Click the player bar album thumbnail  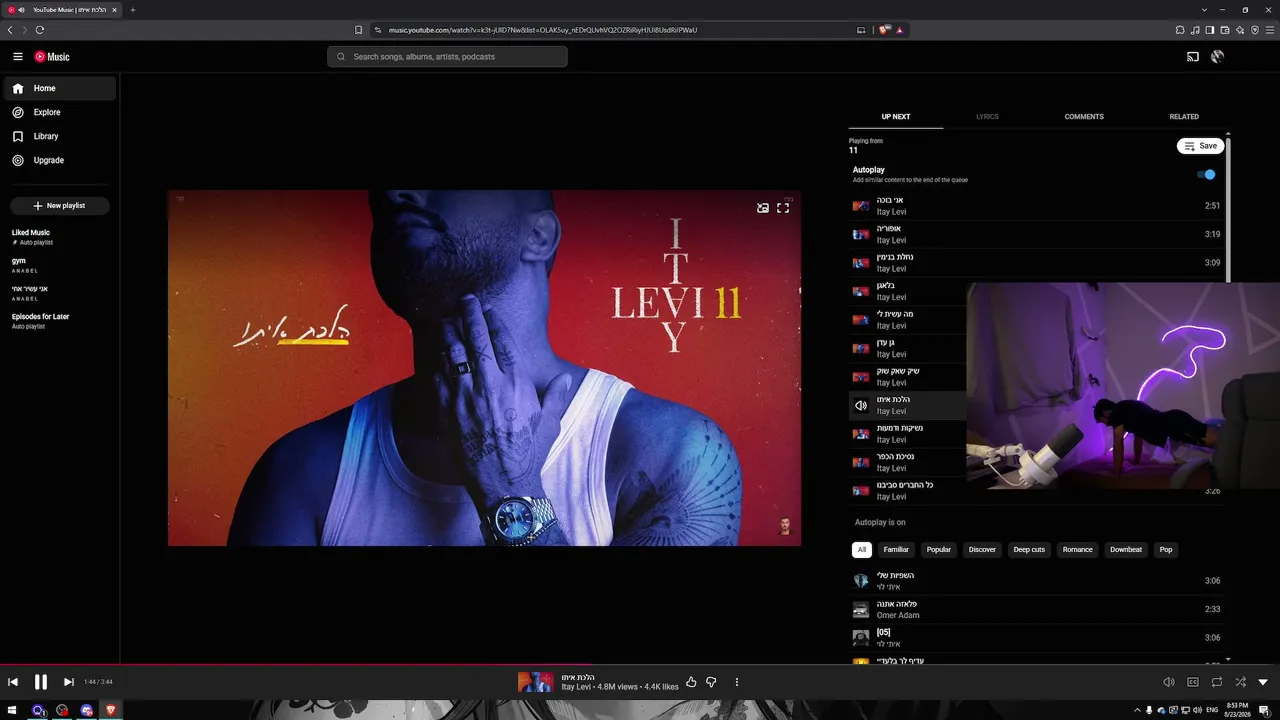point(536,682)
